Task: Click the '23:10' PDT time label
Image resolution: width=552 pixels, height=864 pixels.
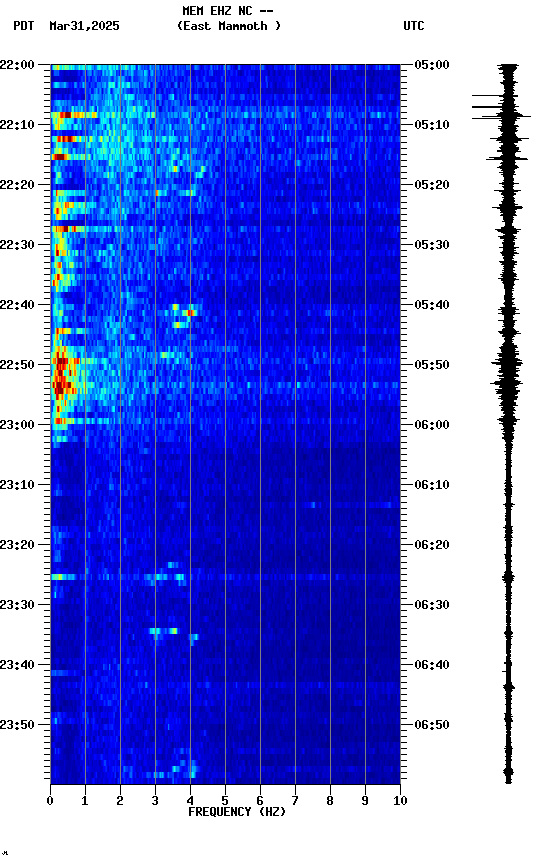Action: (17, 485)
